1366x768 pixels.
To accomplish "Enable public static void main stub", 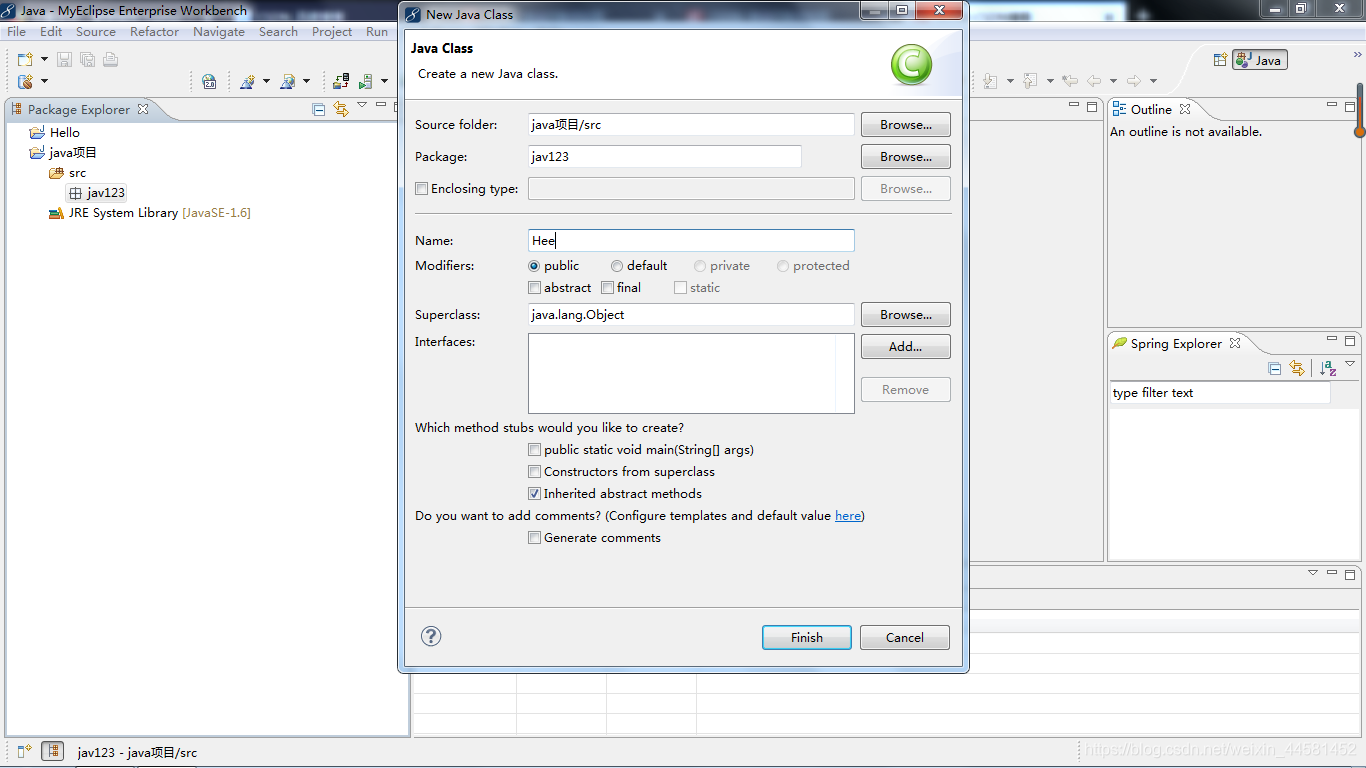I will [x=534, y=450].
